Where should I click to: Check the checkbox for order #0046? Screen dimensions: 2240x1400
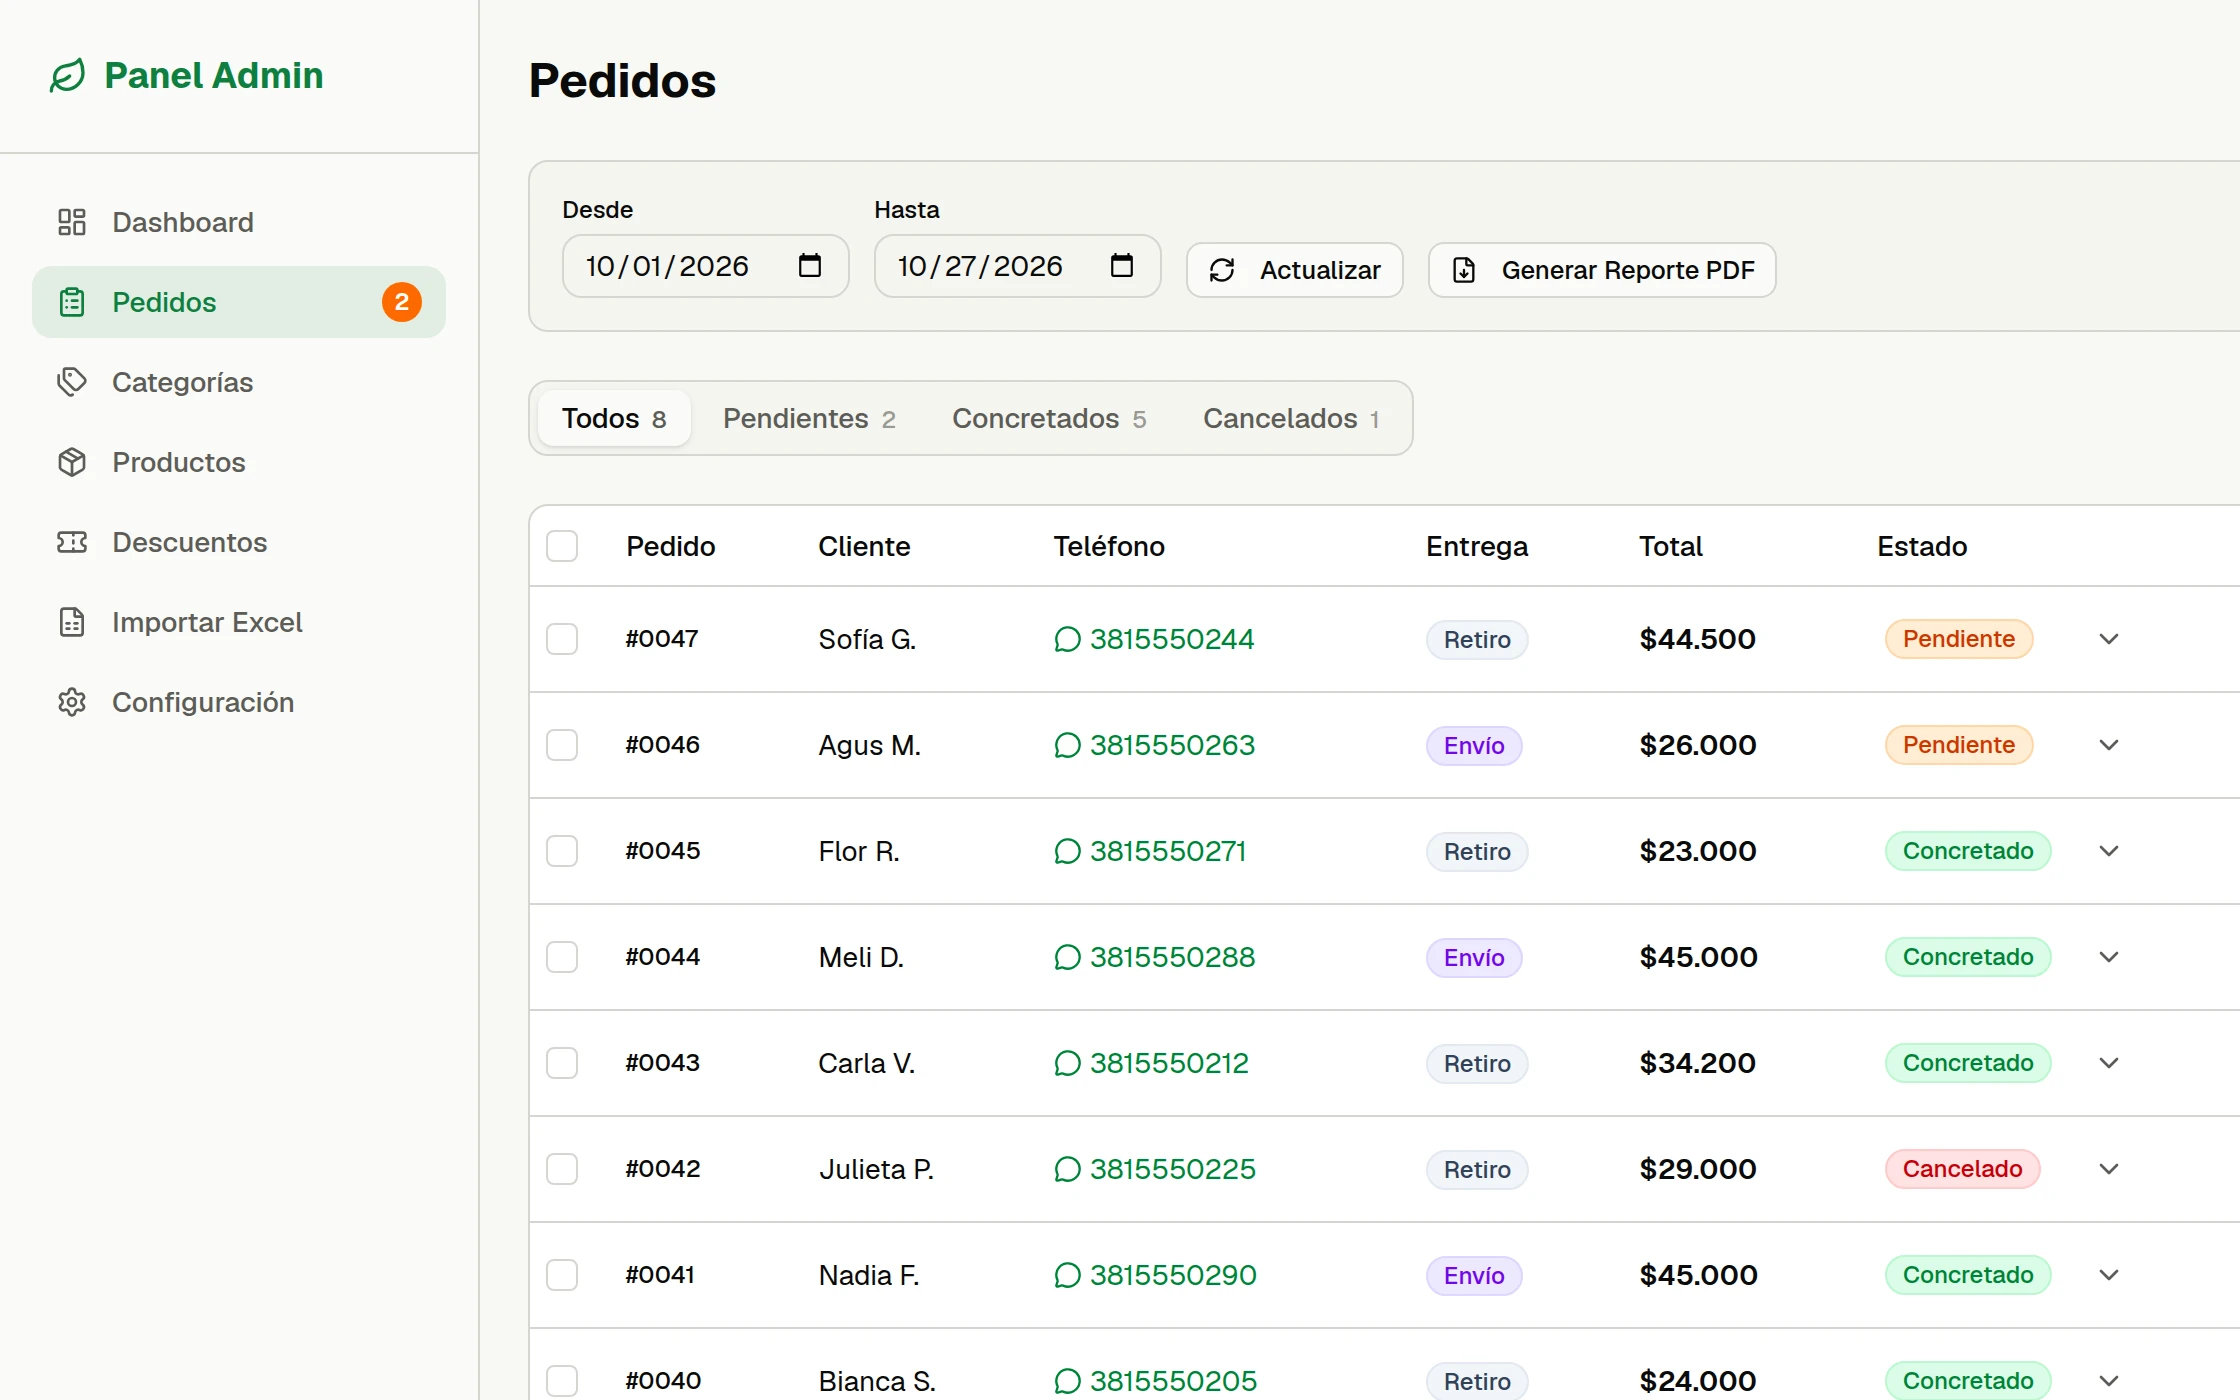(x=562, y=745)
